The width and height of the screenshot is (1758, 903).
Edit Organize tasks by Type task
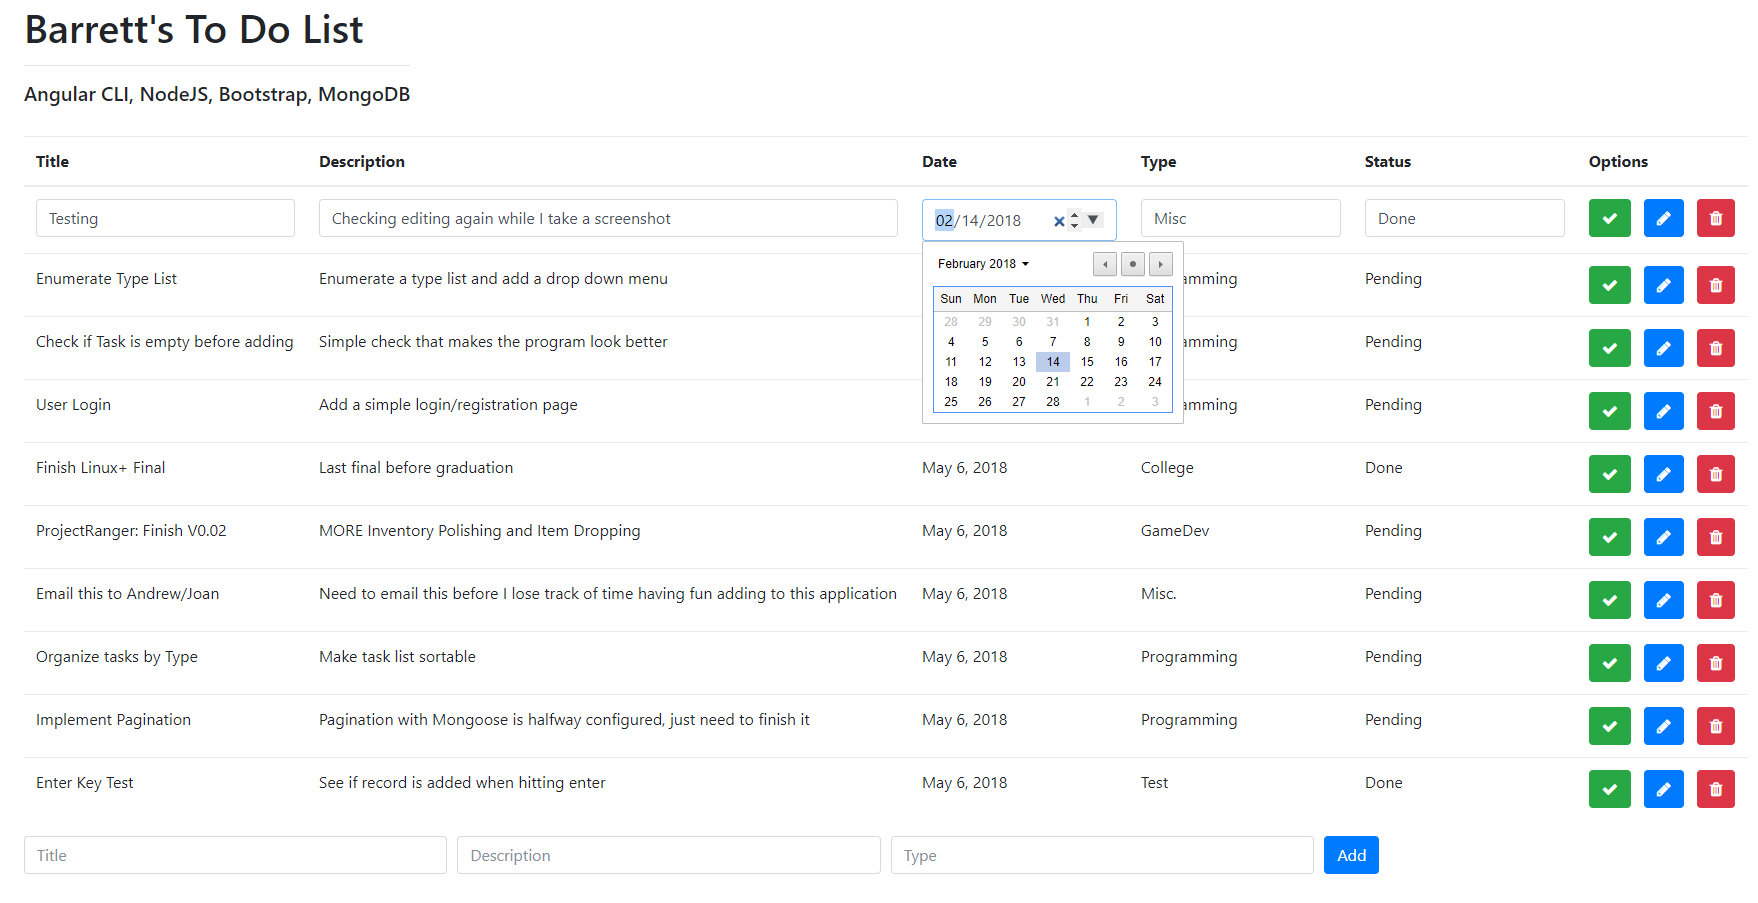1663,663
